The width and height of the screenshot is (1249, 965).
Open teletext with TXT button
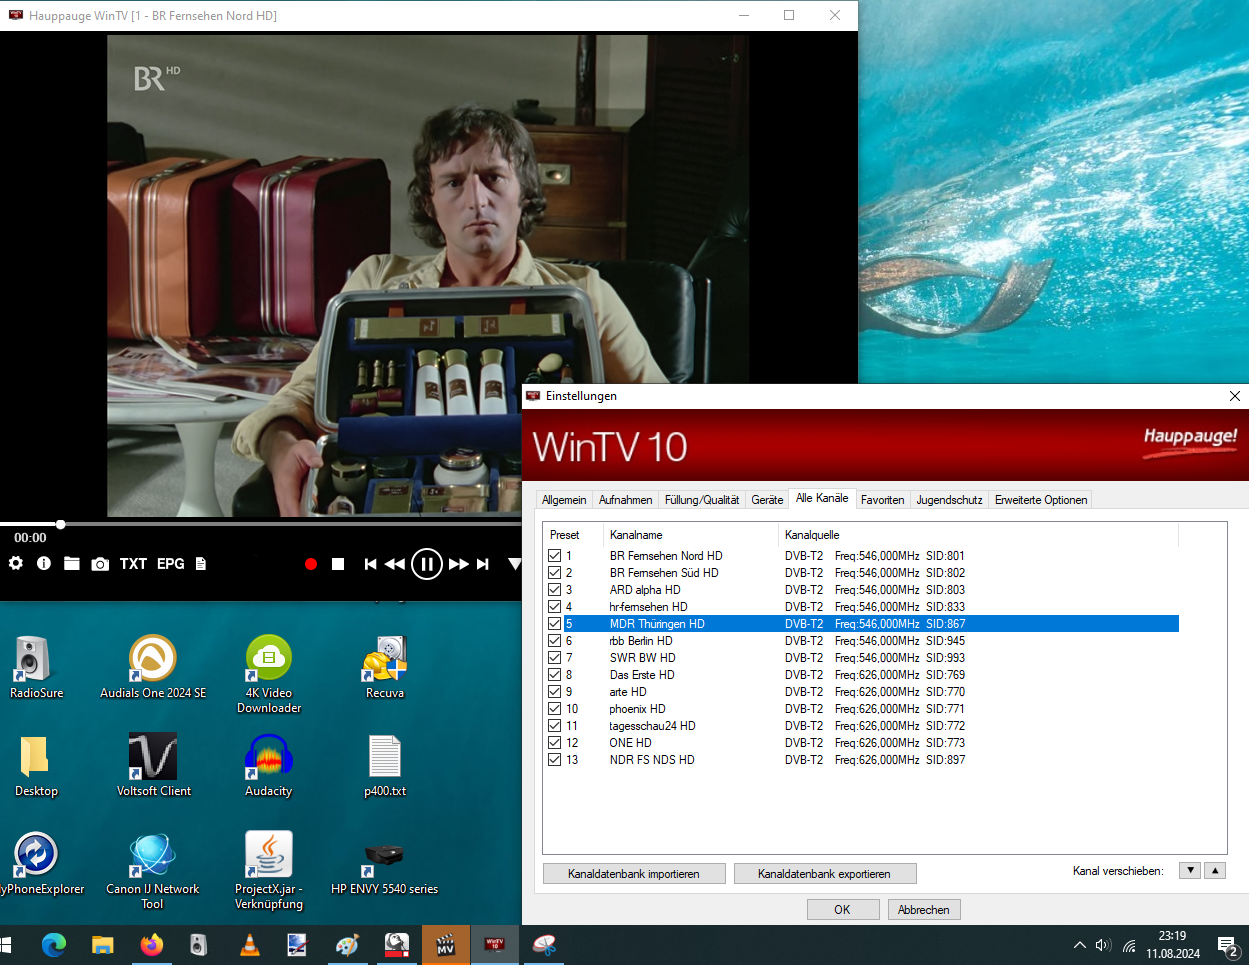[x=133, y=564]
